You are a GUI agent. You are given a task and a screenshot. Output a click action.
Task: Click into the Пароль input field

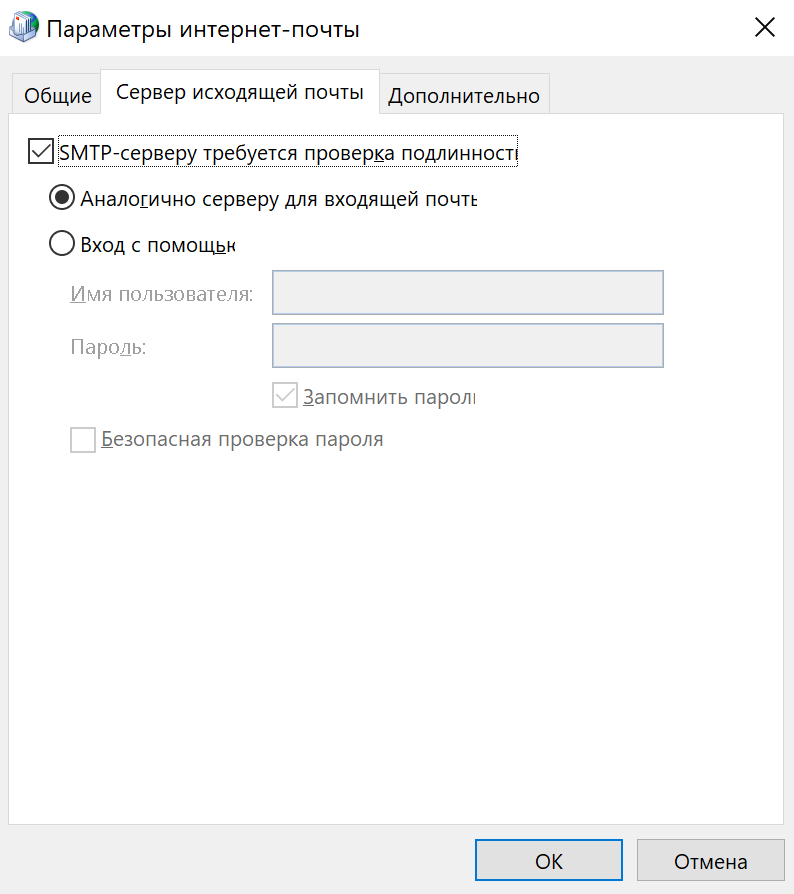(x=468, y=346)
